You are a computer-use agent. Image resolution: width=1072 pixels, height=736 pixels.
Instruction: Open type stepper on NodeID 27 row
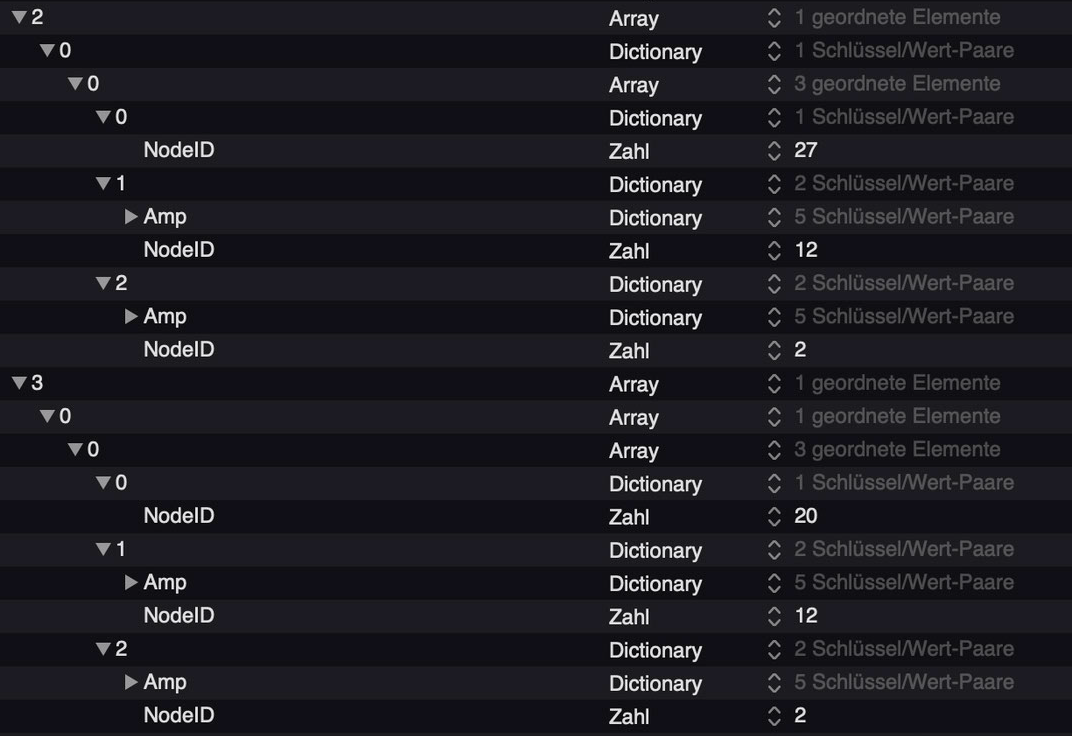pyautogui.click(x=774, y=151)
